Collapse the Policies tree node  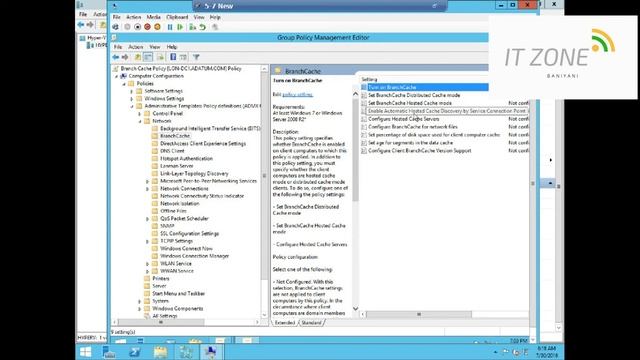pos(124,84)
